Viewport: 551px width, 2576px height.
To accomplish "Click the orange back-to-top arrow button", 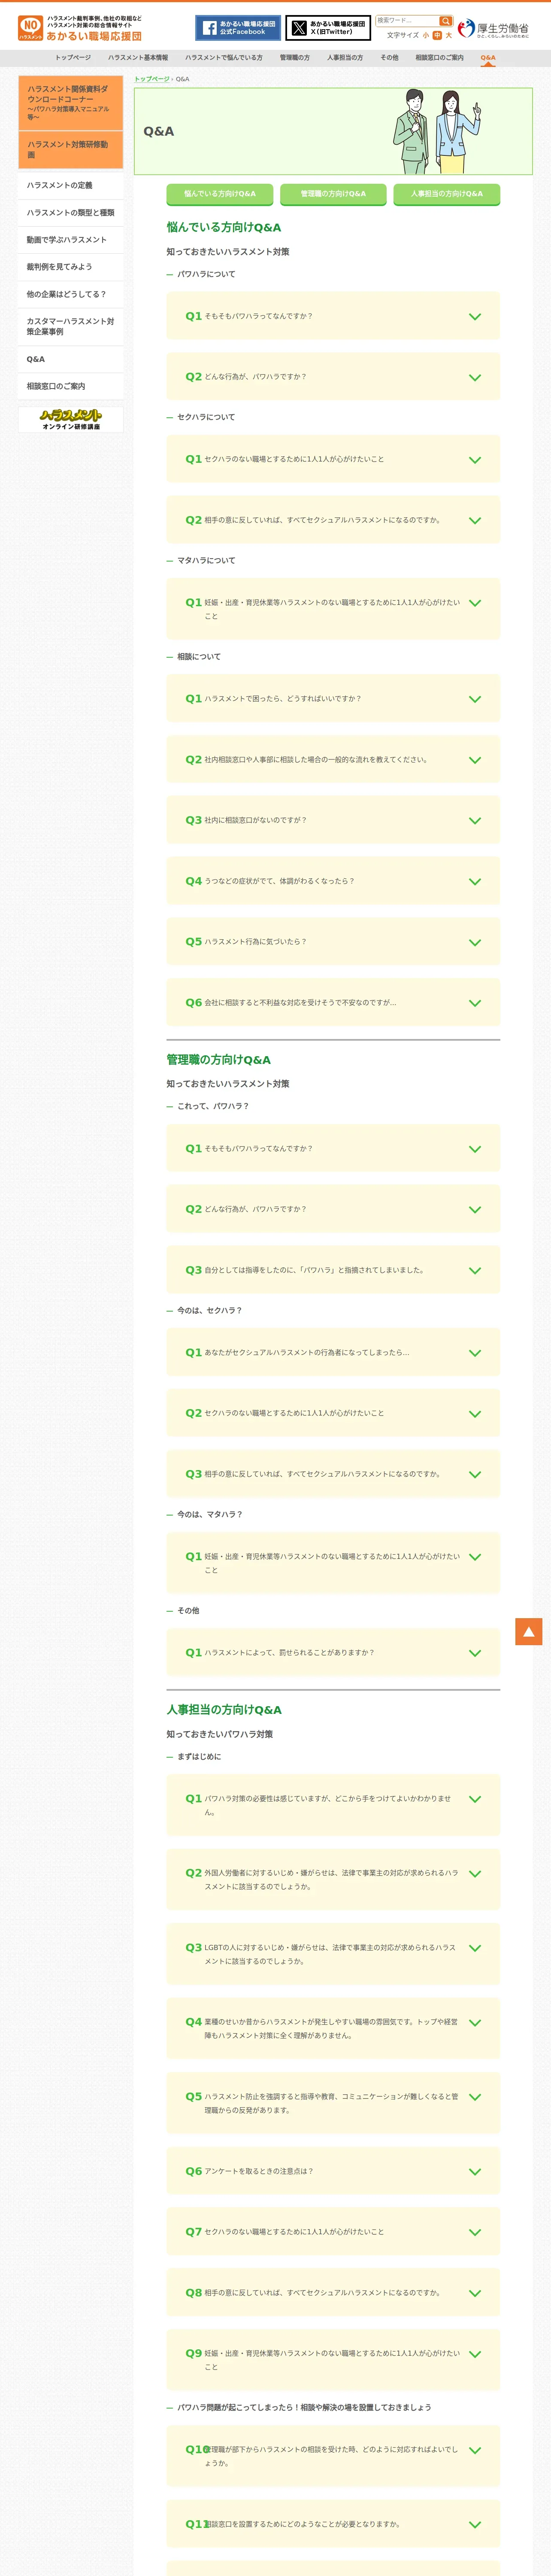I will pyautogui.click(x=529, y=1631).
